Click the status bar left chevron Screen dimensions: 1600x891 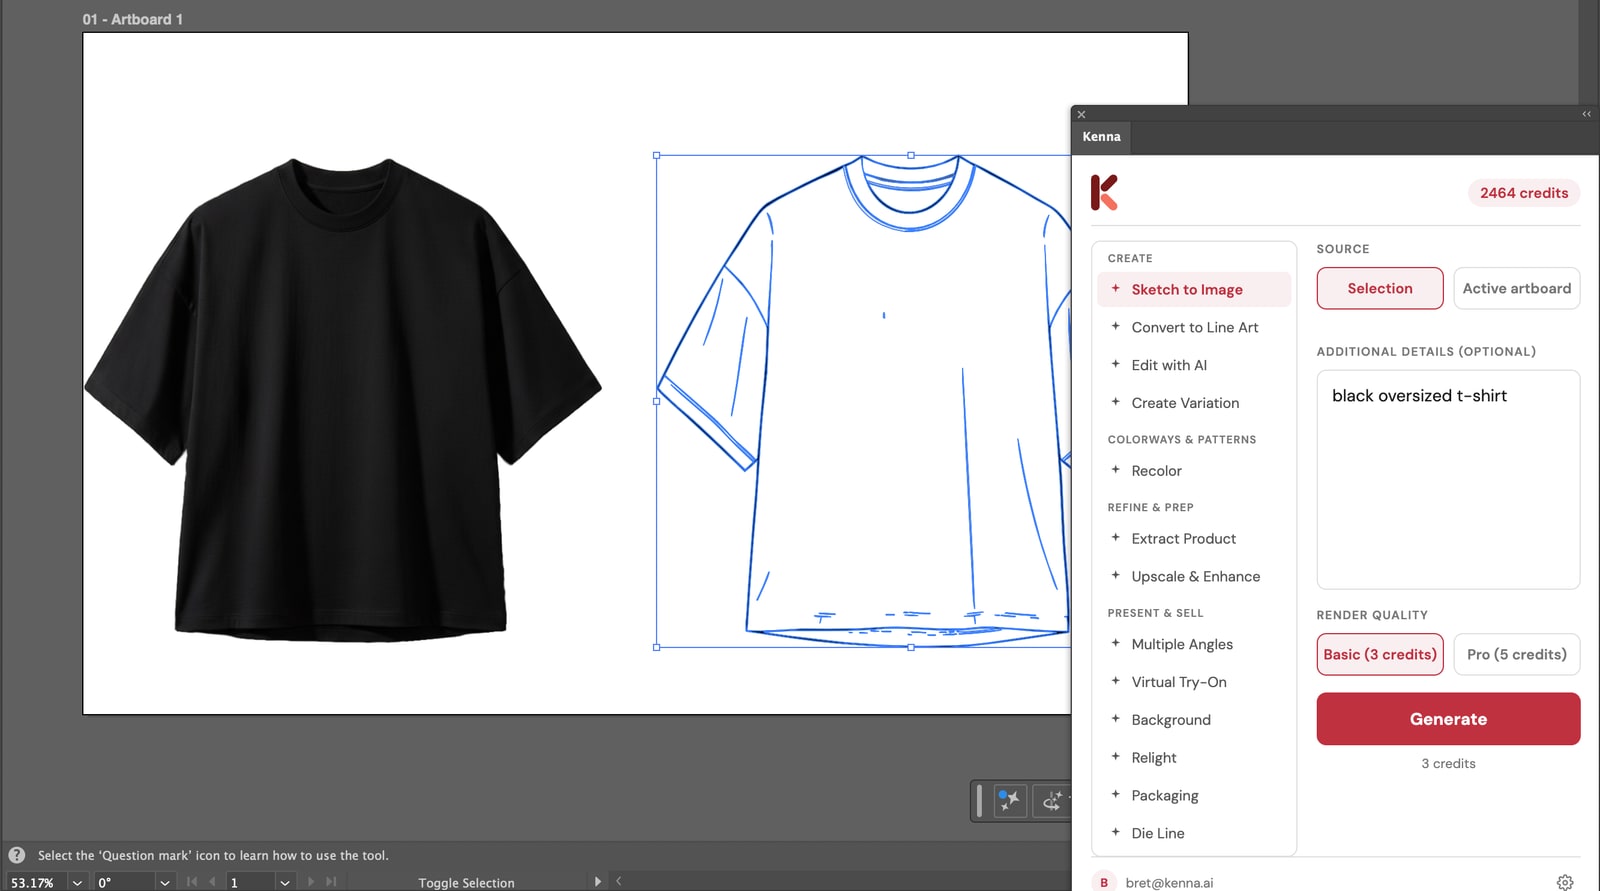point(619,881)
